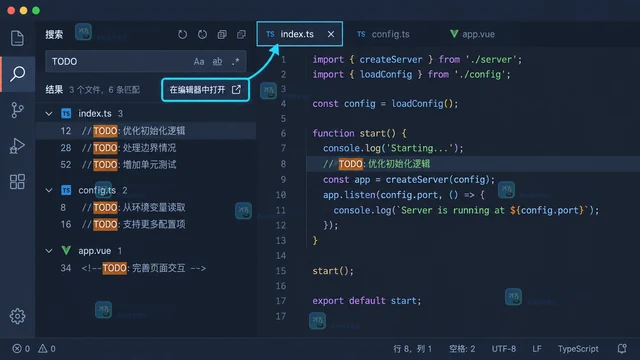
Task: Open notifications bell in status bar
Action: tap(622, 349)
